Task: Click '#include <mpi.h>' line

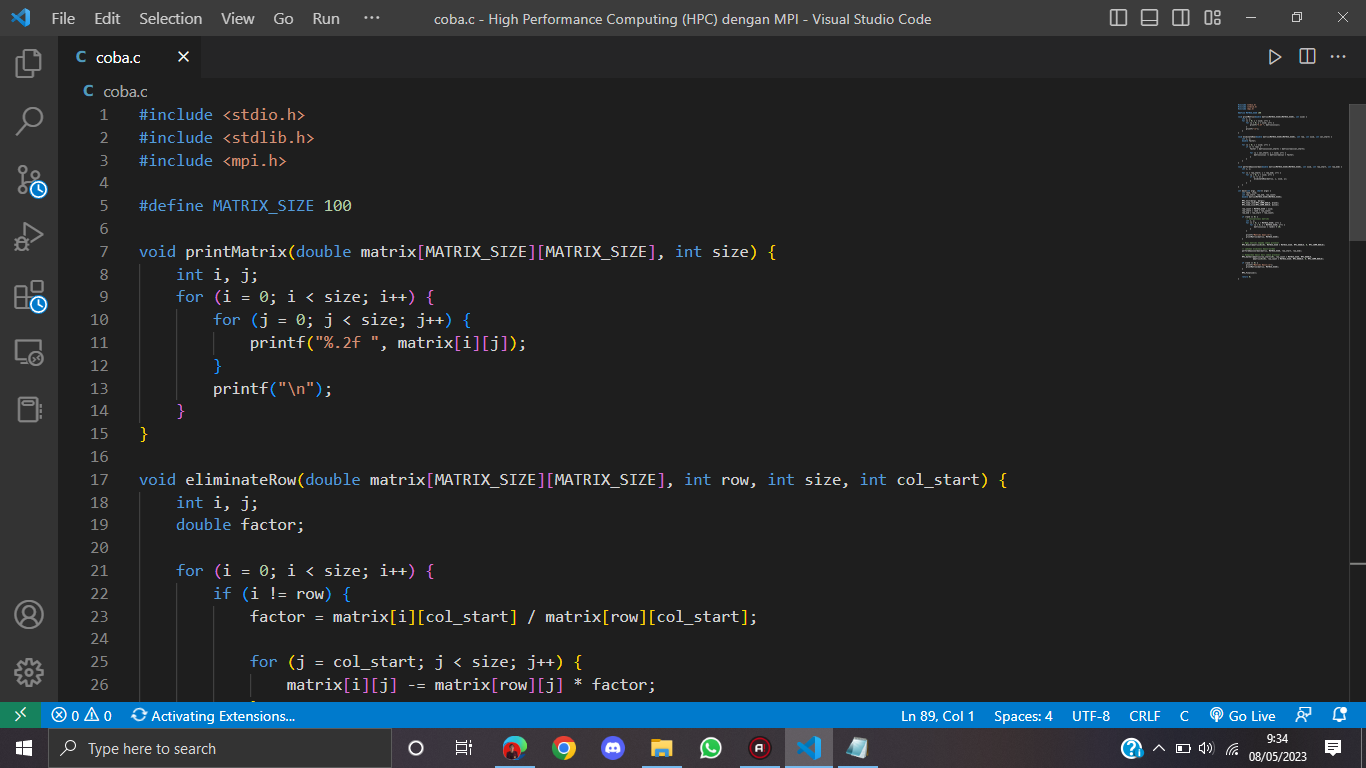Action: 213,160
